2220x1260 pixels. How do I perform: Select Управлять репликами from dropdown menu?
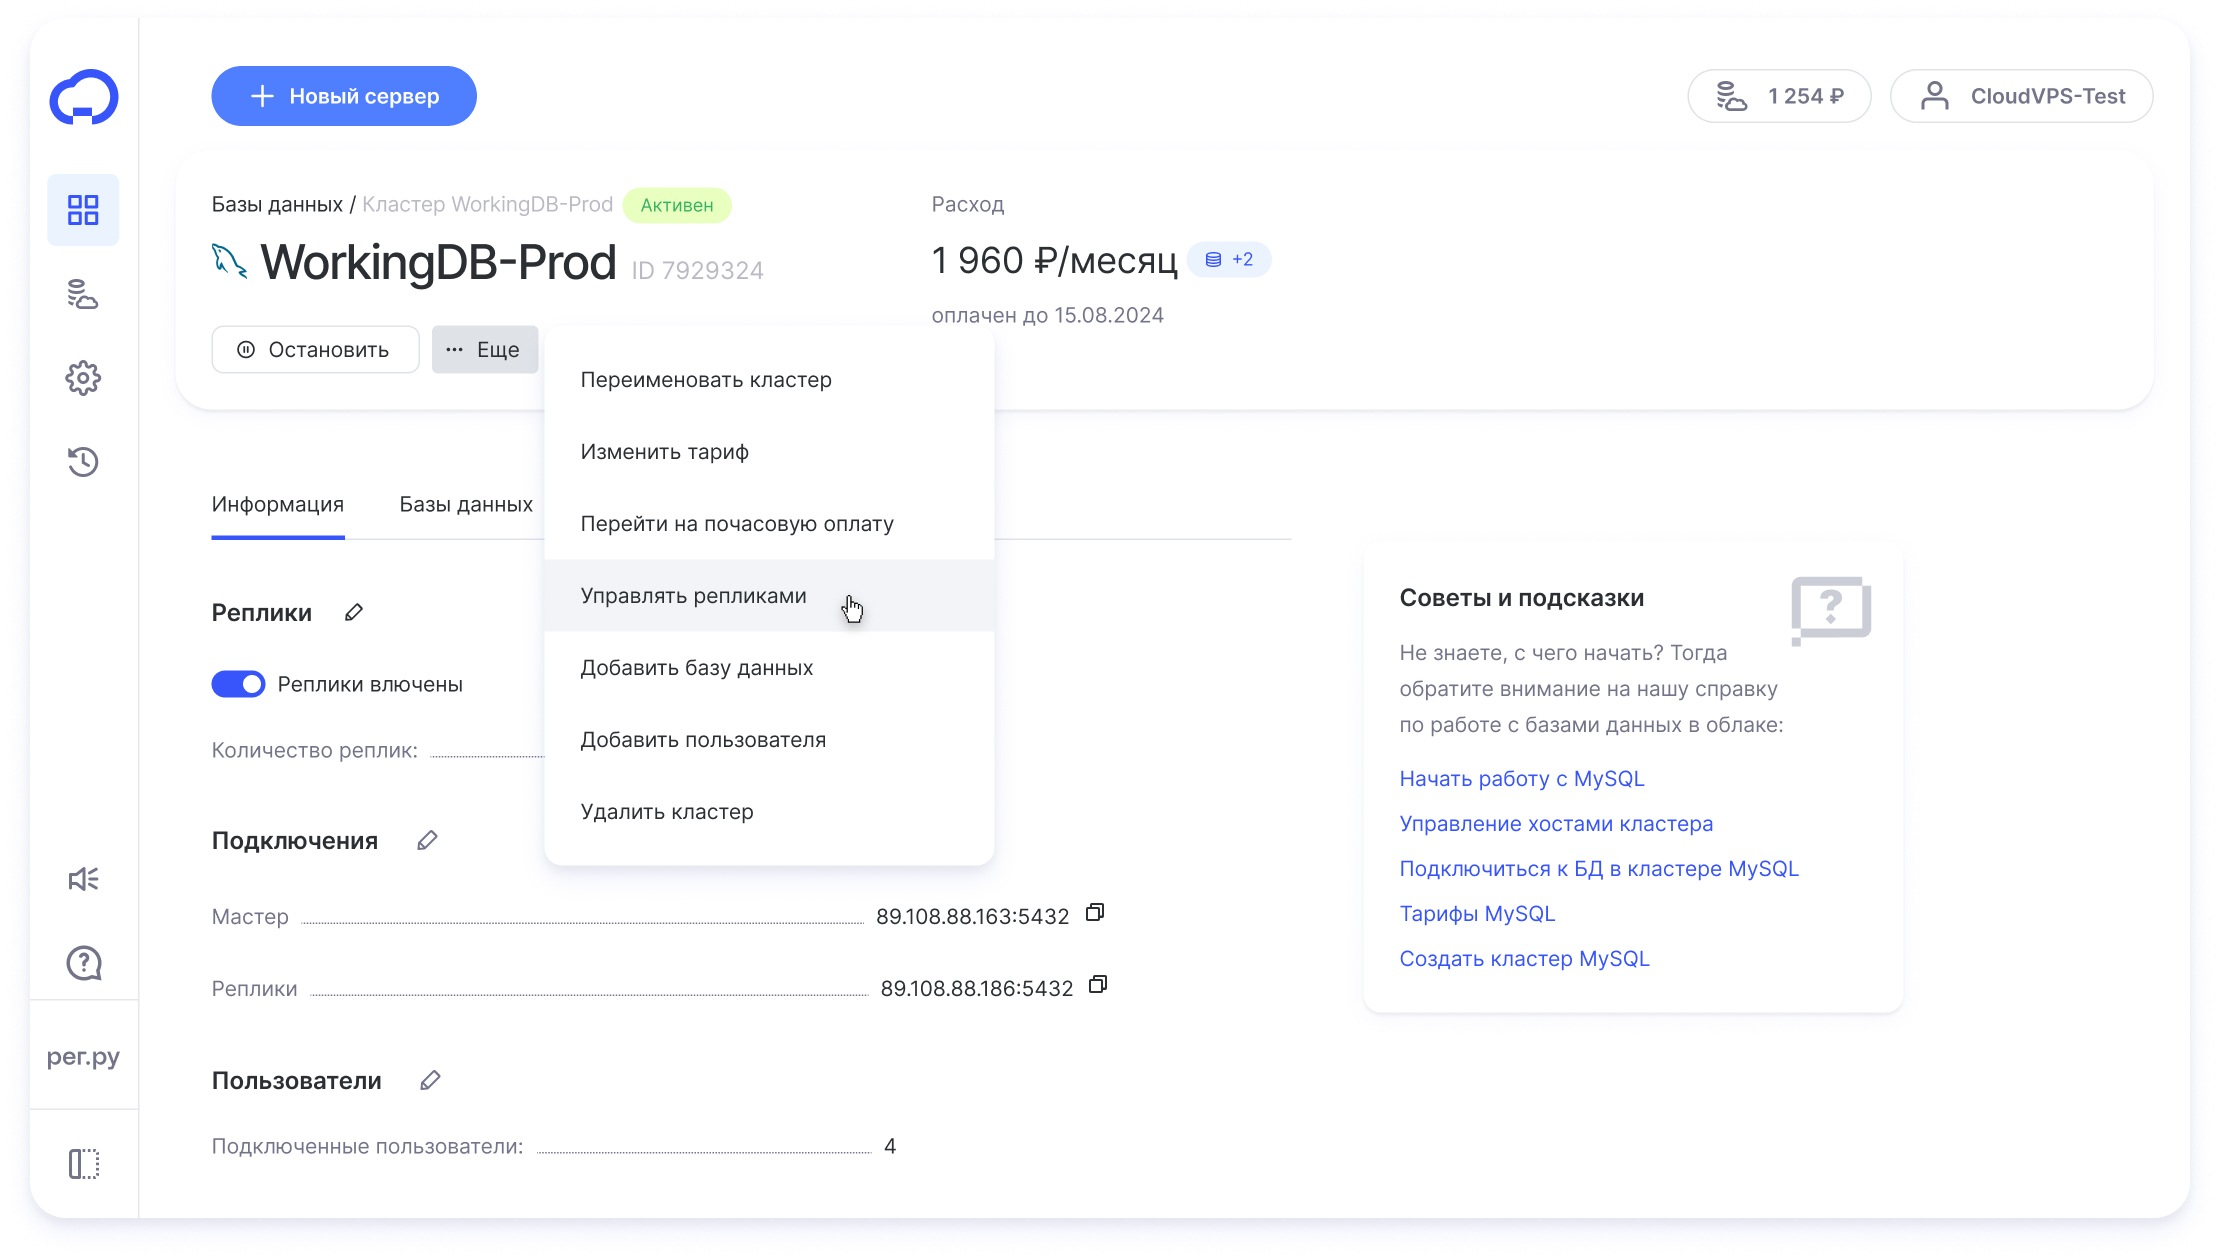pyautogui.click(x=692, y=595)
